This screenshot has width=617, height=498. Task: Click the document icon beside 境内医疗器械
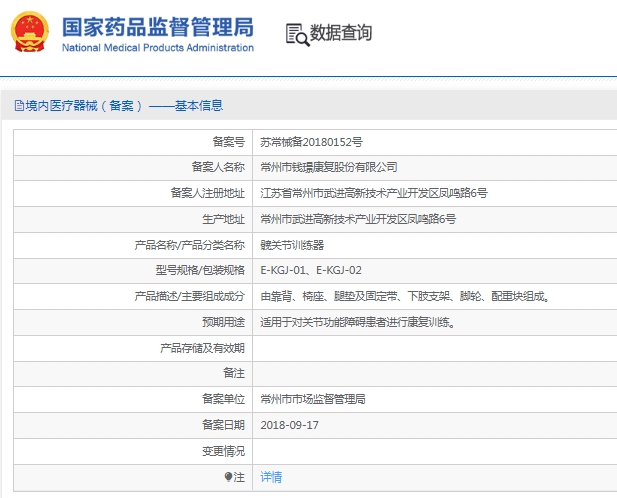click(19, 105)
